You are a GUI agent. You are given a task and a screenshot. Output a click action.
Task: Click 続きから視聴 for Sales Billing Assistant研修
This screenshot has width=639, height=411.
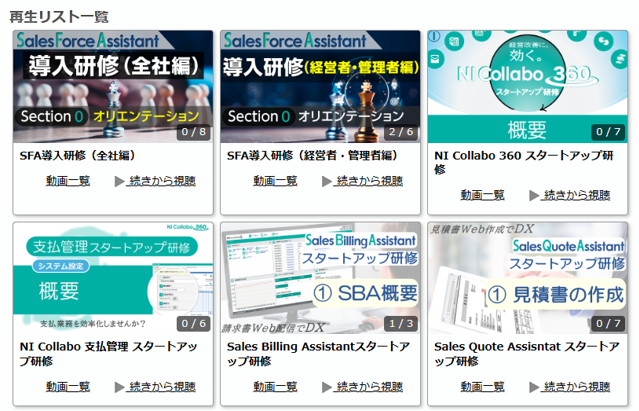point(370,386)
